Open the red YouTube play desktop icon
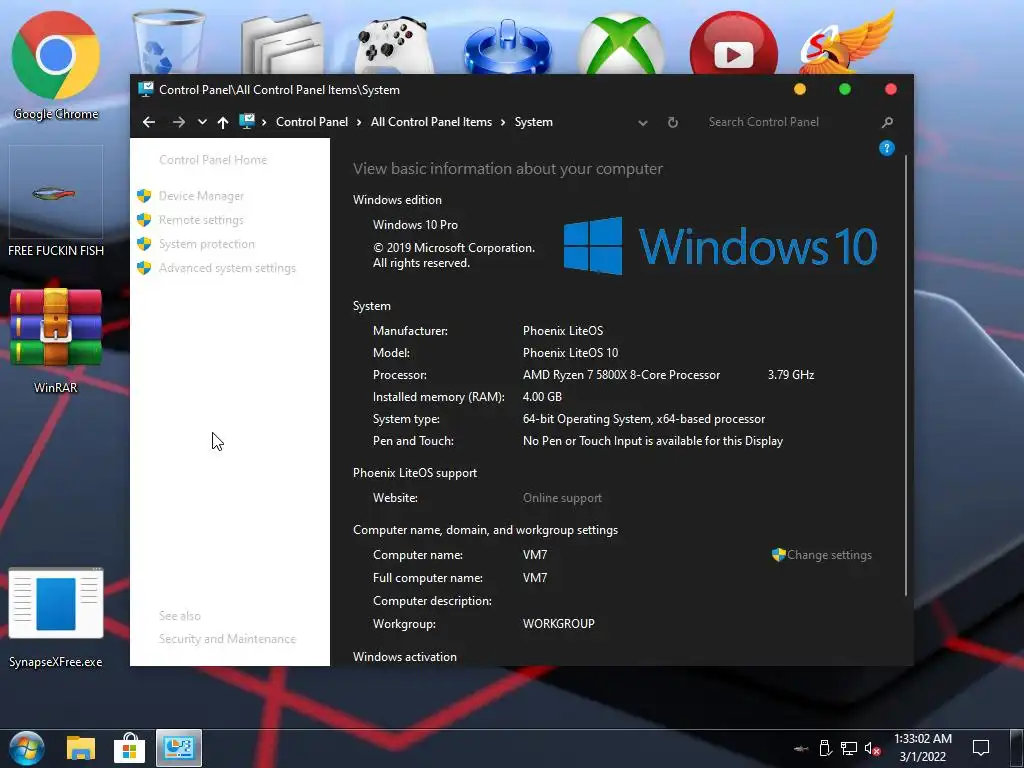1024x768 pixels. coord(733,43)
